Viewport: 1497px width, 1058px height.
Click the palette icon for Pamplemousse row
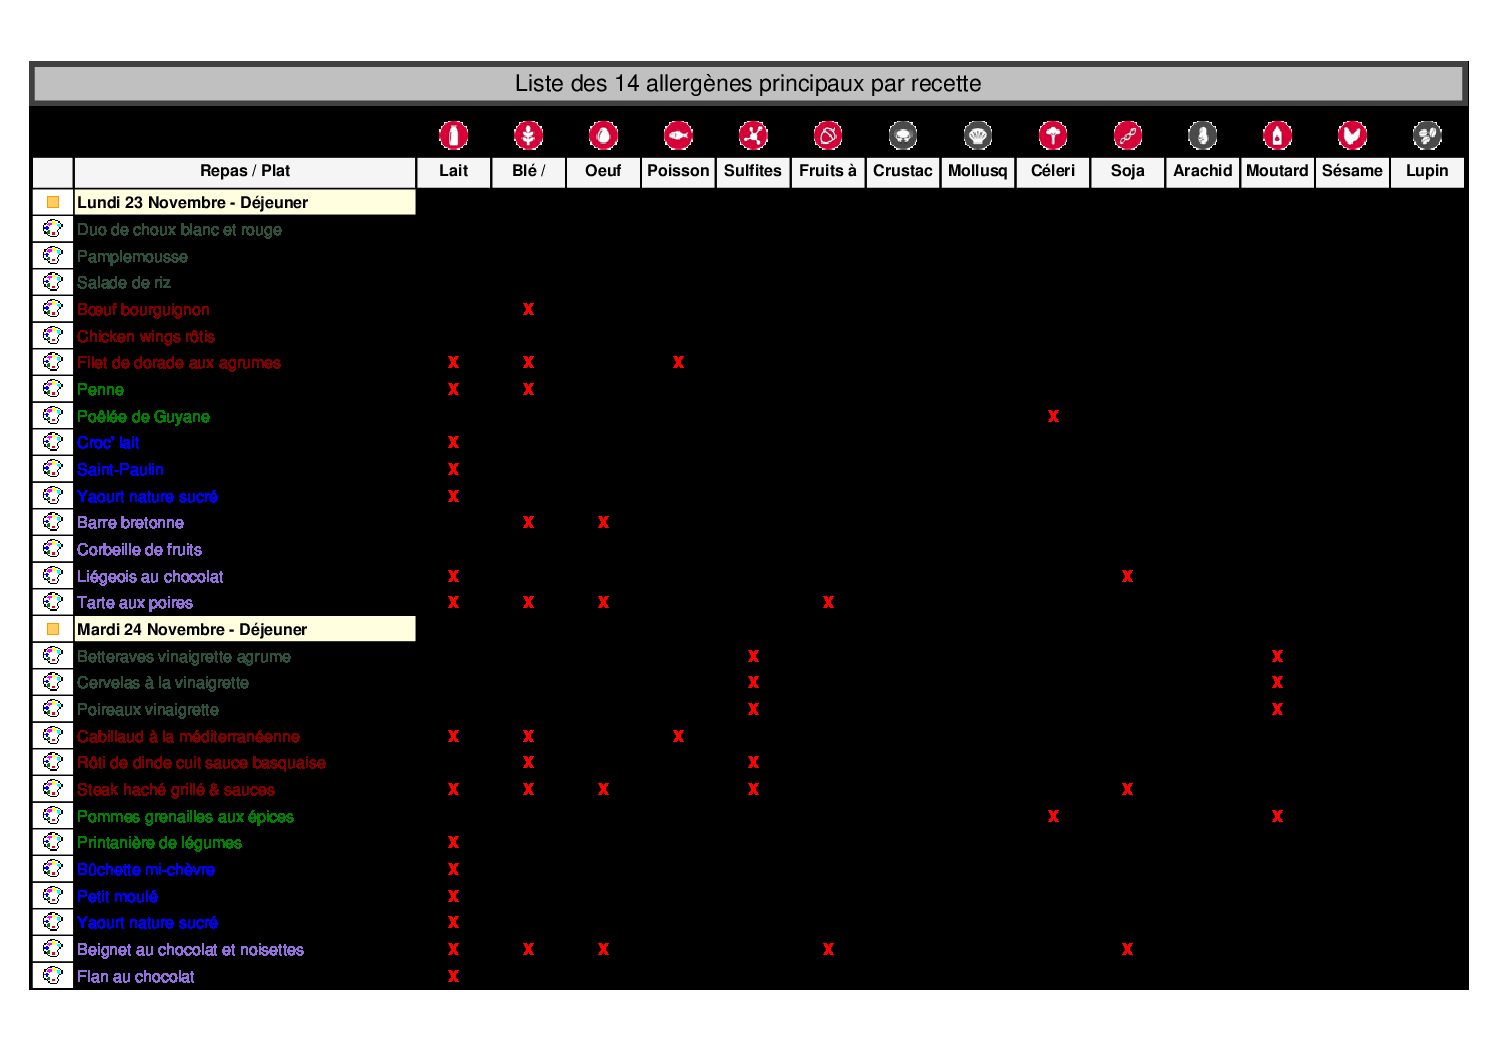[53, 255]
